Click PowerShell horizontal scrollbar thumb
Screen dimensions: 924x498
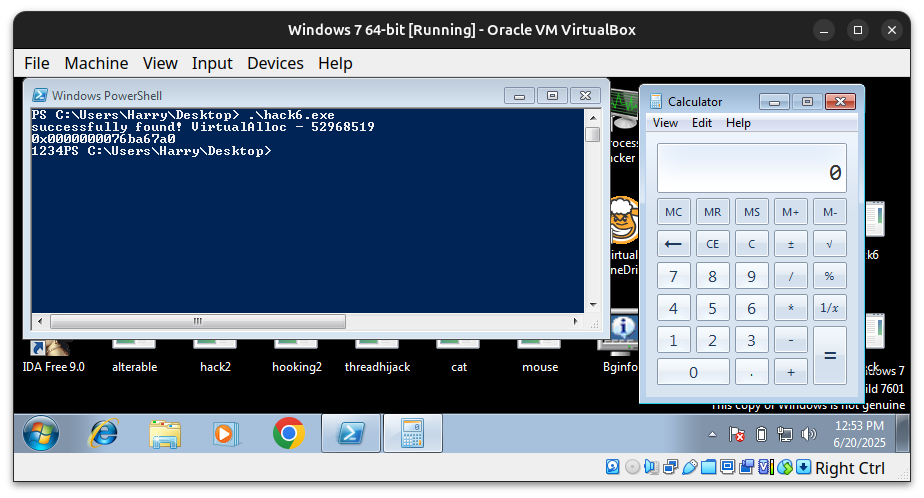pos(198,321)
